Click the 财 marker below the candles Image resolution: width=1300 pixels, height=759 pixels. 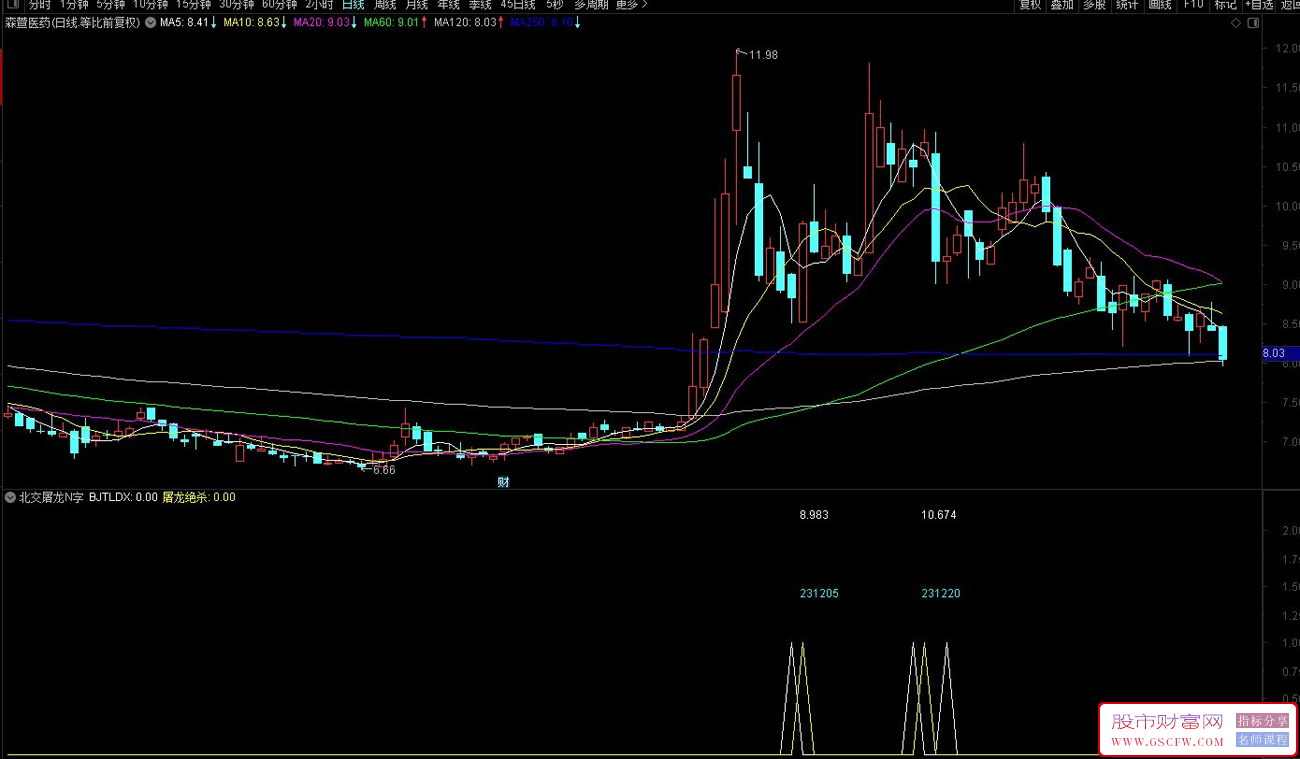coord(504,482)
